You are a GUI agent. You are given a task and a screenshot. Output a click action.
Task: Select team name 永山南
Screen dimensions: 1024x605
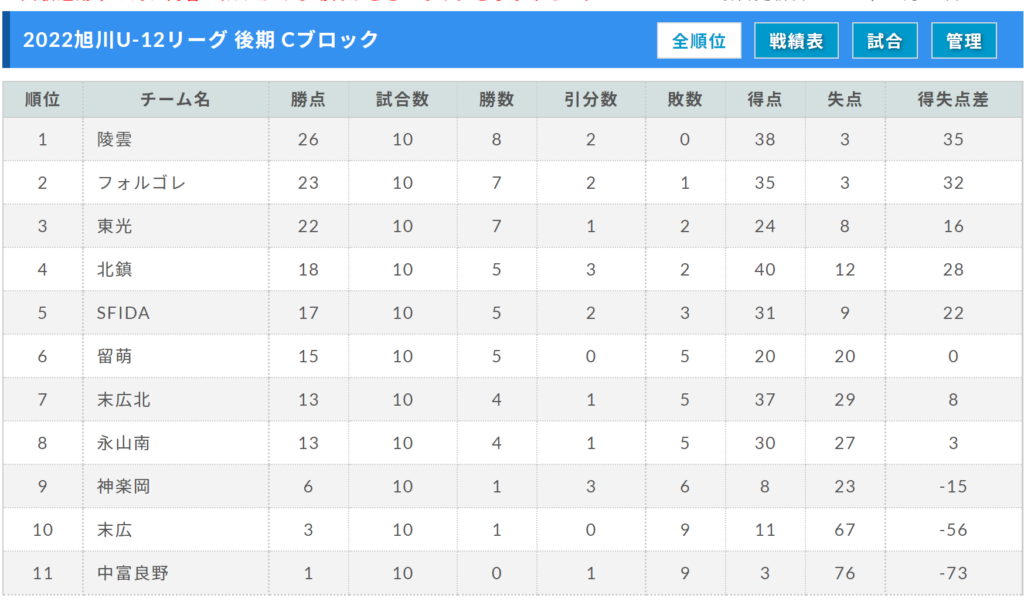click(123, 443)
